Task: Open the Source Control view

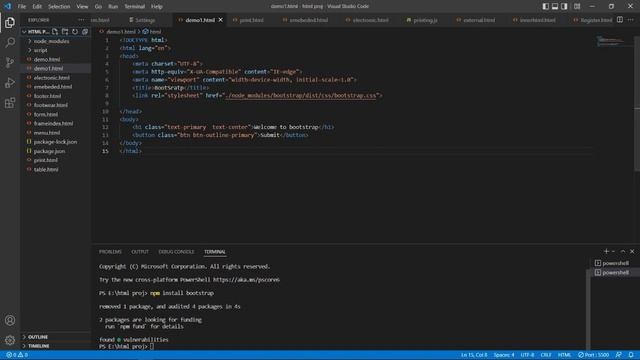Action: point(10,62)
